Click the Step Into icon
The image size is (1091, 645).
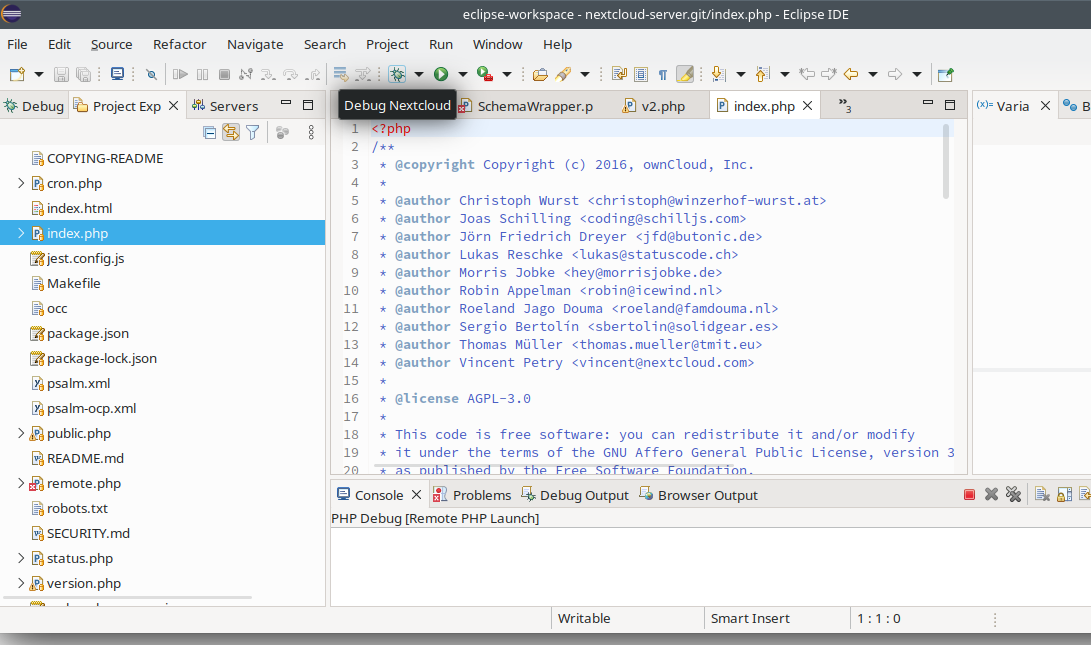coord(268,74)
